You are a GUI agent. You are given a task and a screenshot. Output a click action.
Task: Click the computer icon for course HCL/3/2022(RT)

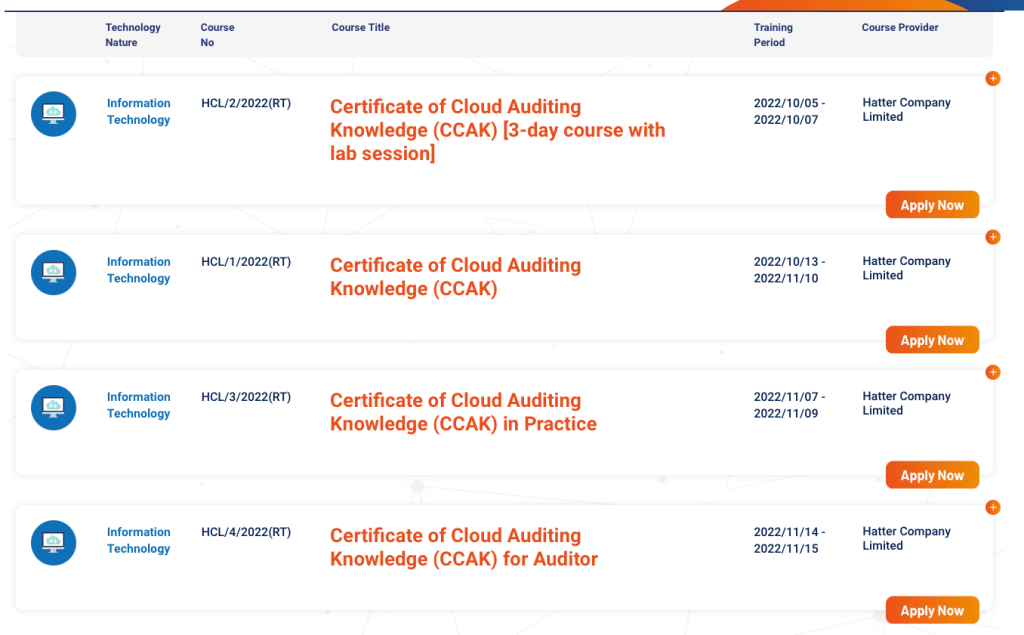[x=53, y=407]
